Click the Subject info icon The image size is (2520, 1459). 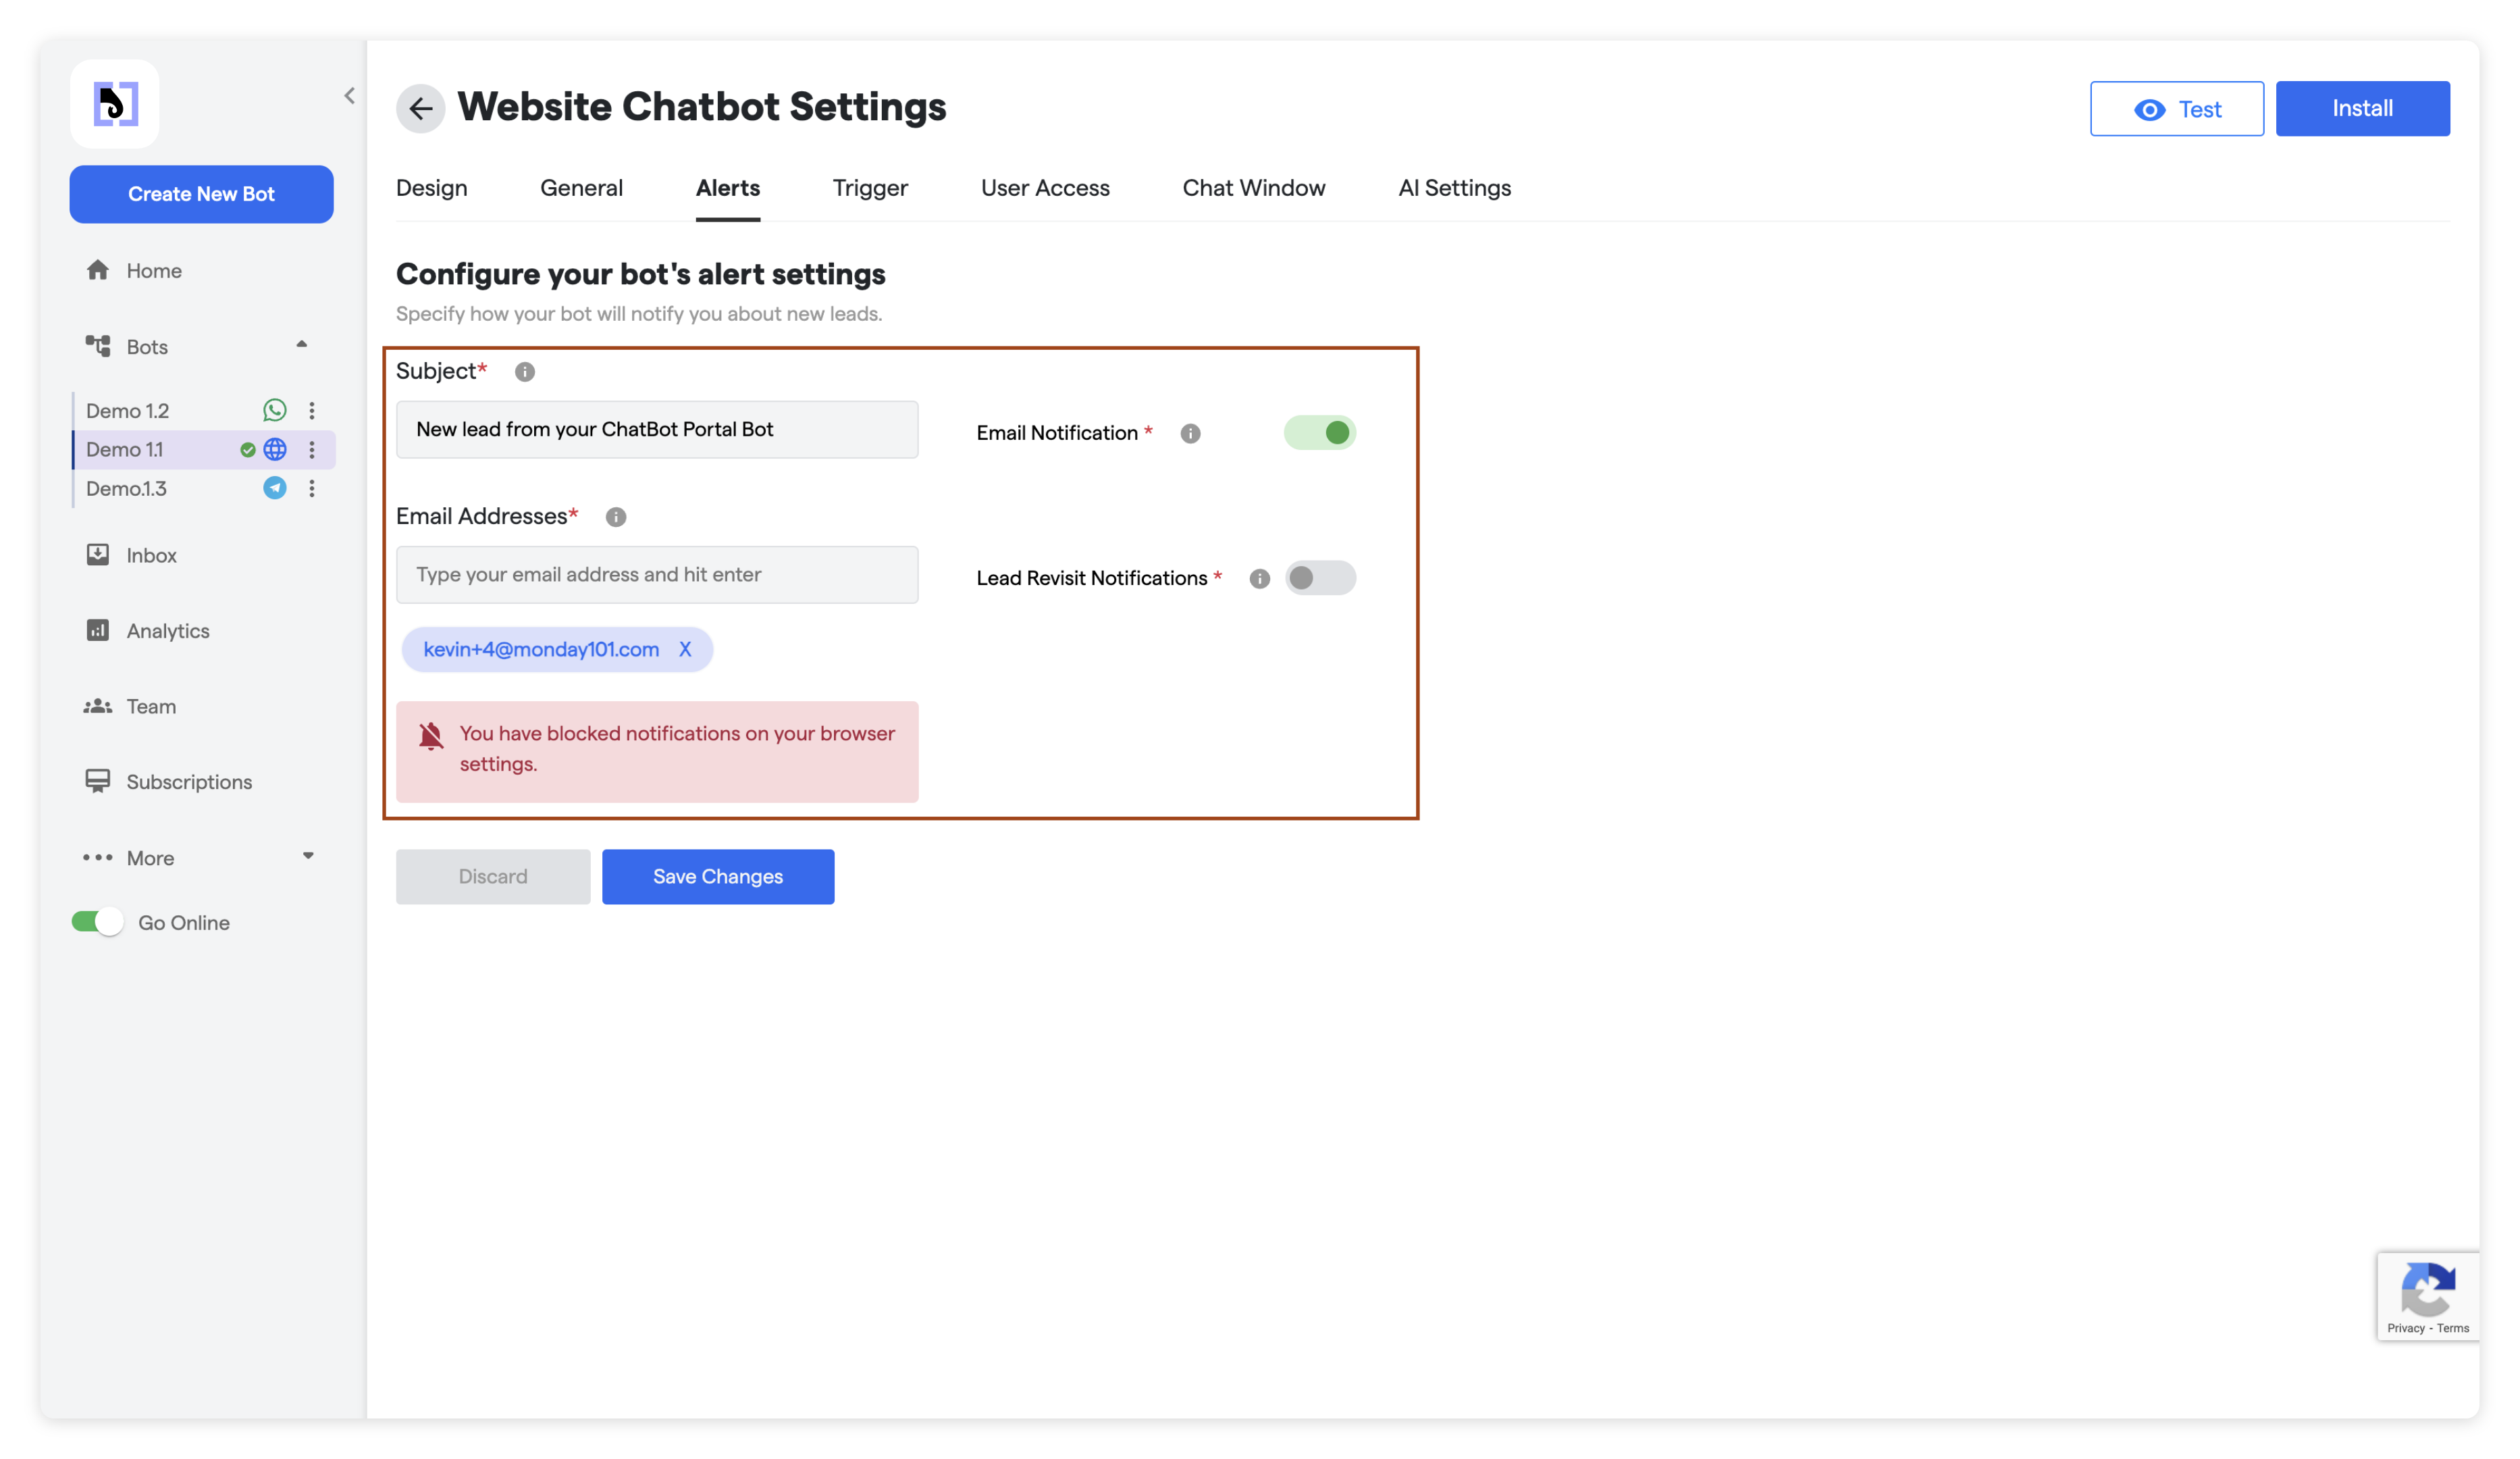tap(524, 372)
